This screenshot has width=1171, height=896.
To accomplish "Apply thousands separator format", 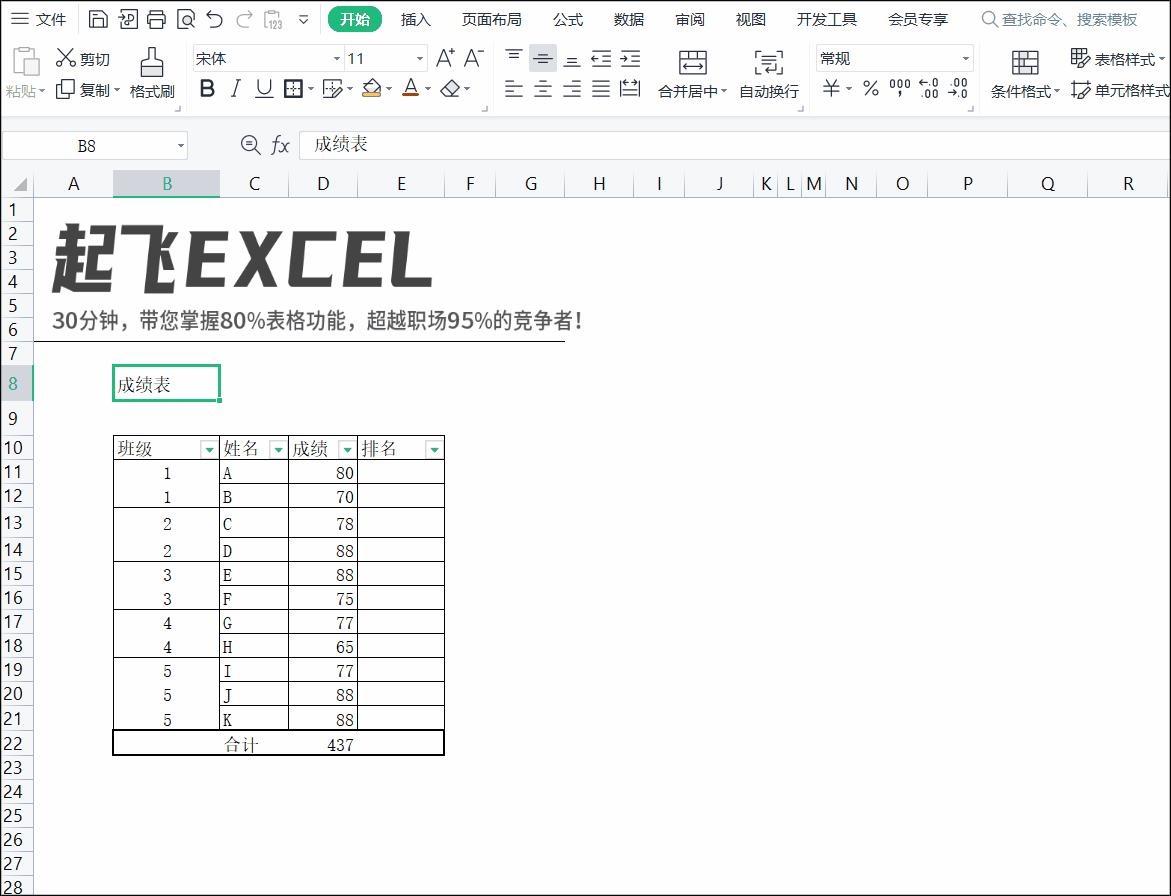I will pyautogui.click(x=900, y=89).
